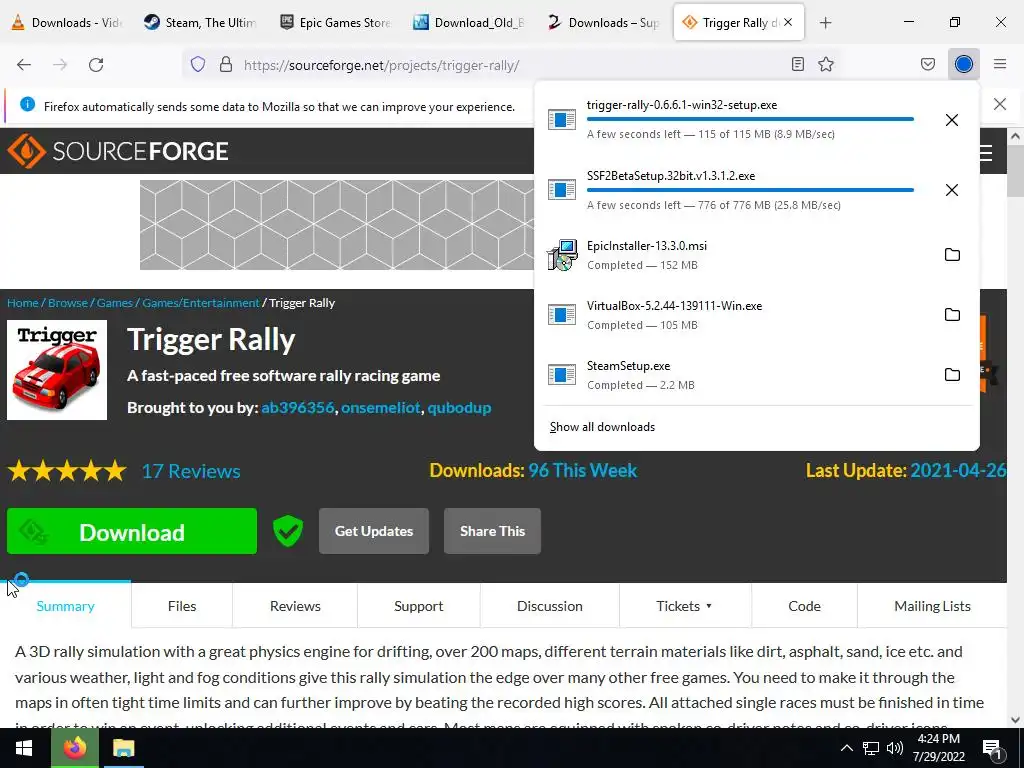Open the Games breadcrumb link
The height and width of the screenshot is (768, 1024).
tap(115, 303)
